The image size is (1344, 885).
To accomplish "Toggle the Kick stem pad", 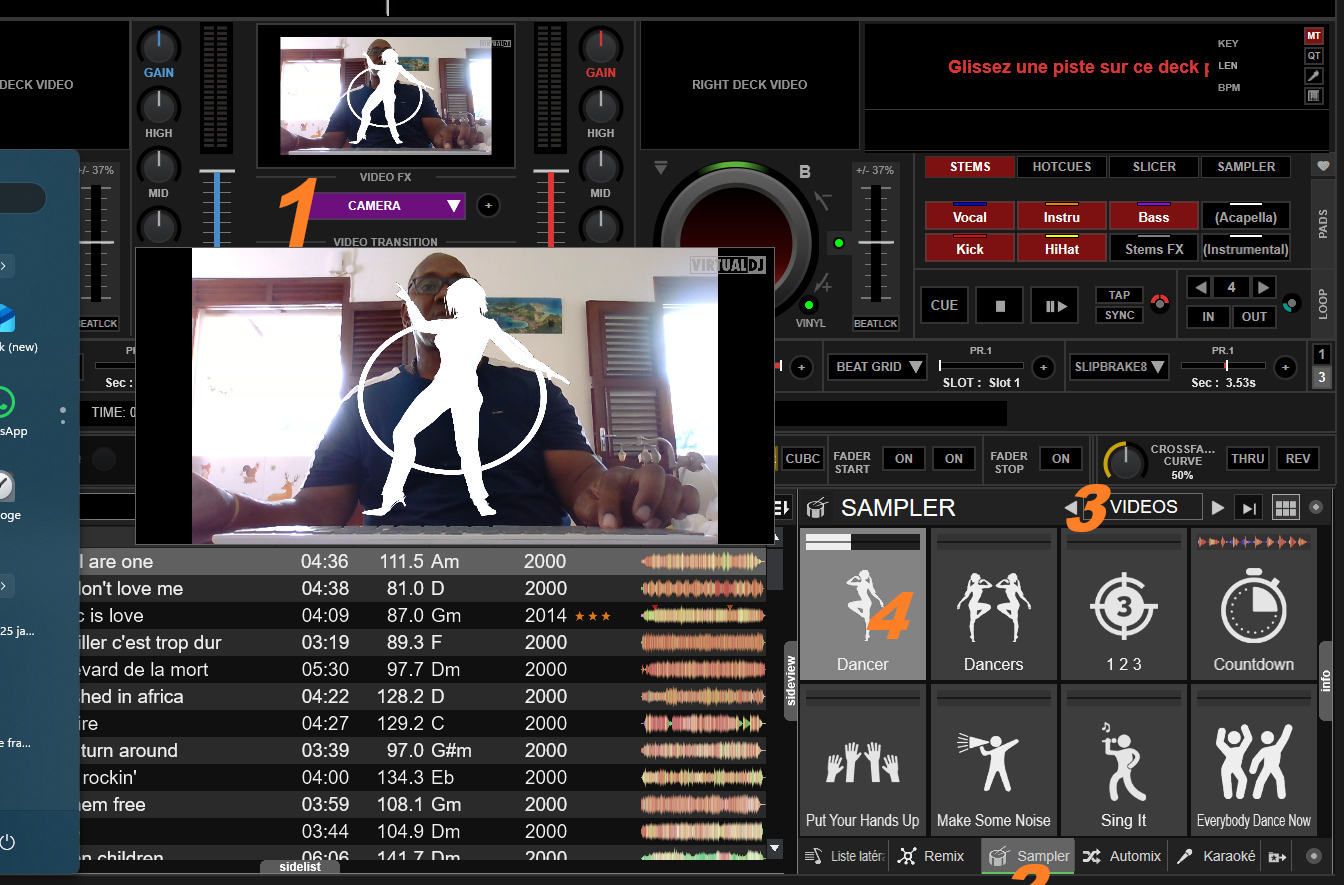I will (970, 249).
